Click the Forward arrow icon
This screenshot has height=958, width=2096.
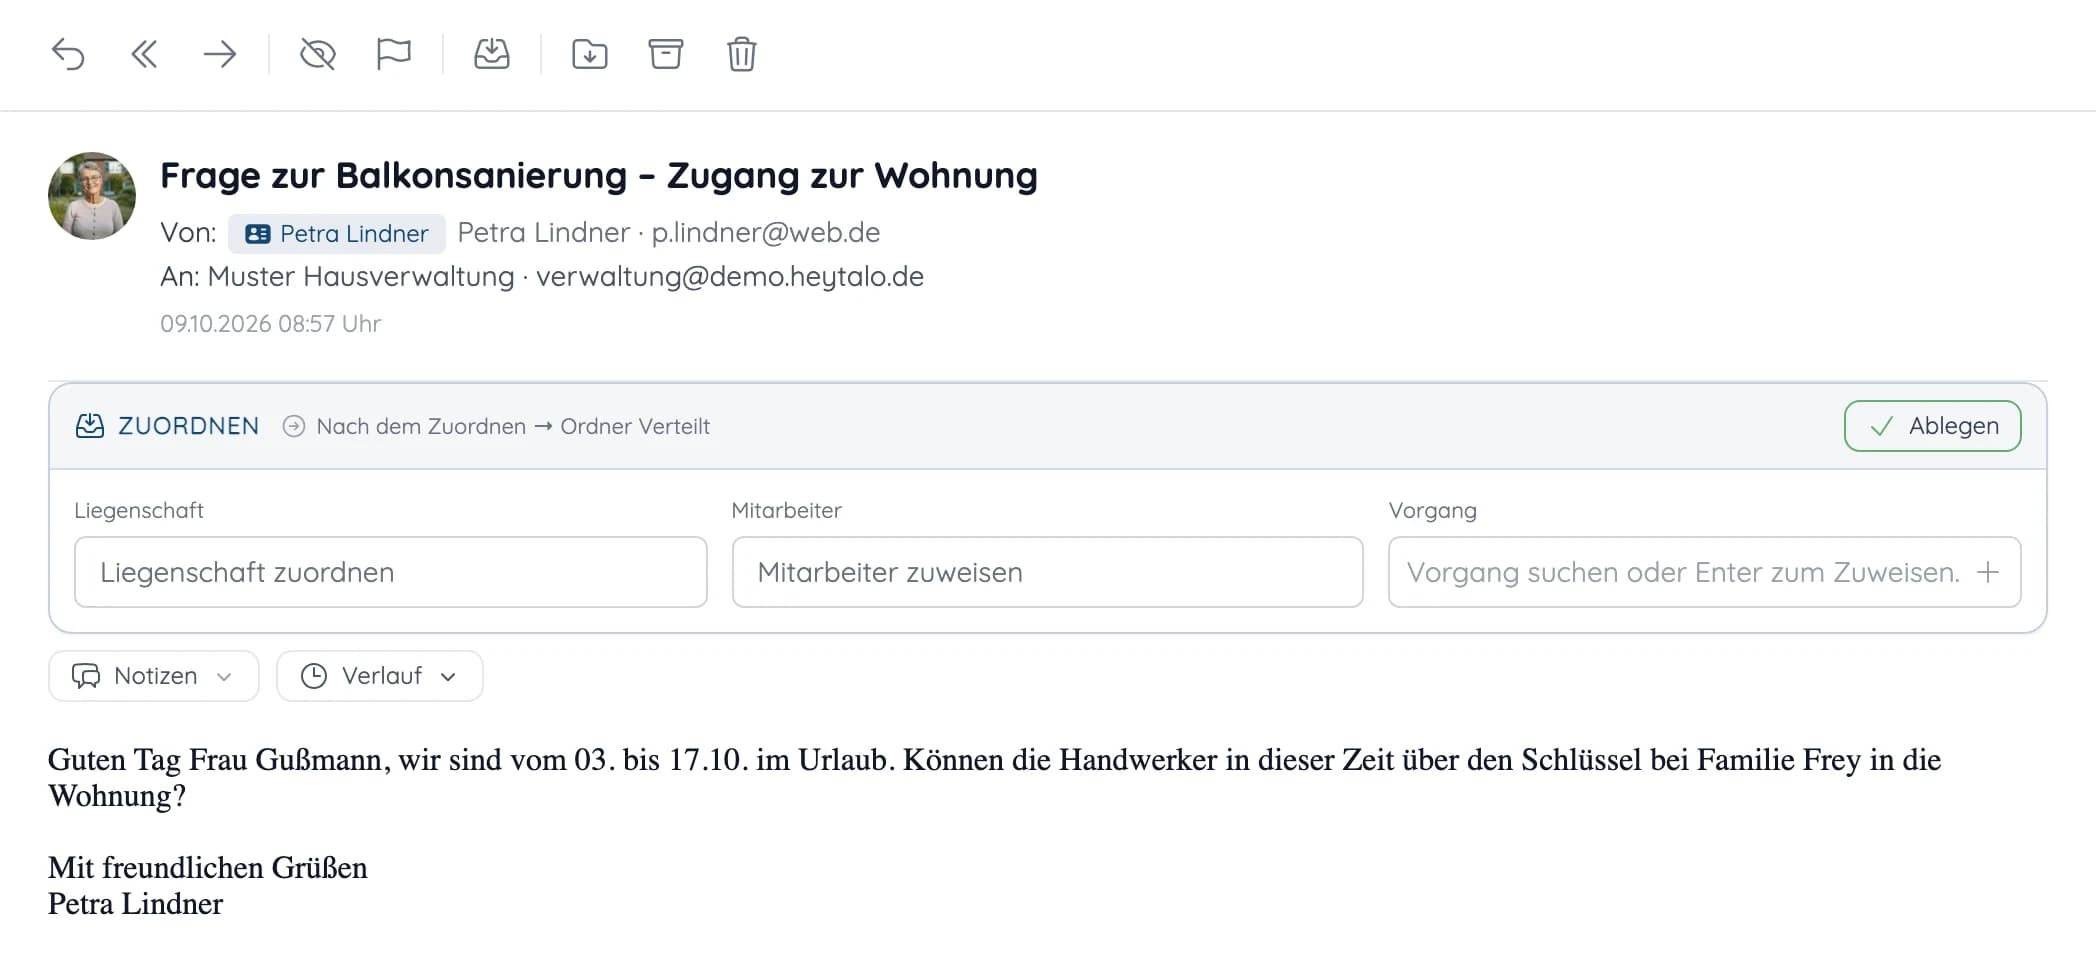(x=220, y=54)
